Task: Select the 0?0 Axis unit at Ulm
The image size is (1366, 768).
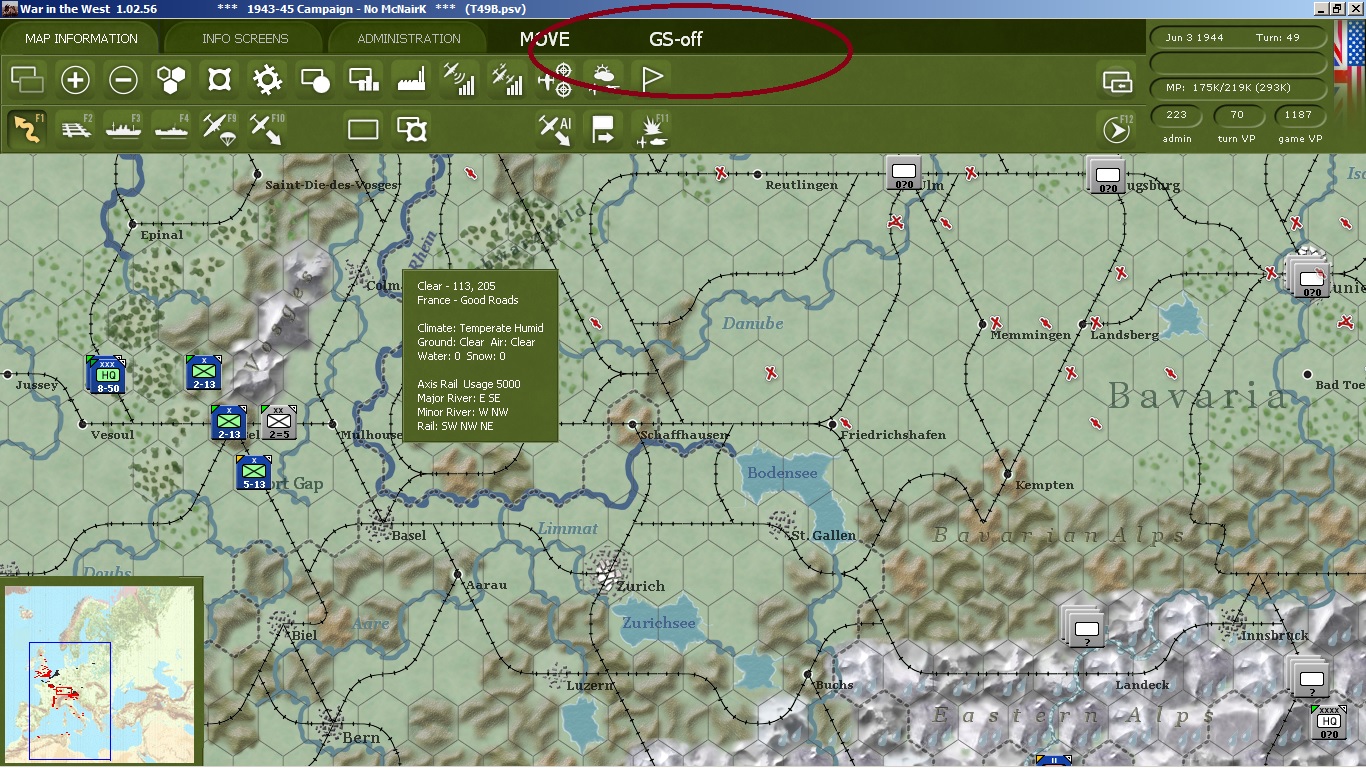Action: tap(903, 173)
